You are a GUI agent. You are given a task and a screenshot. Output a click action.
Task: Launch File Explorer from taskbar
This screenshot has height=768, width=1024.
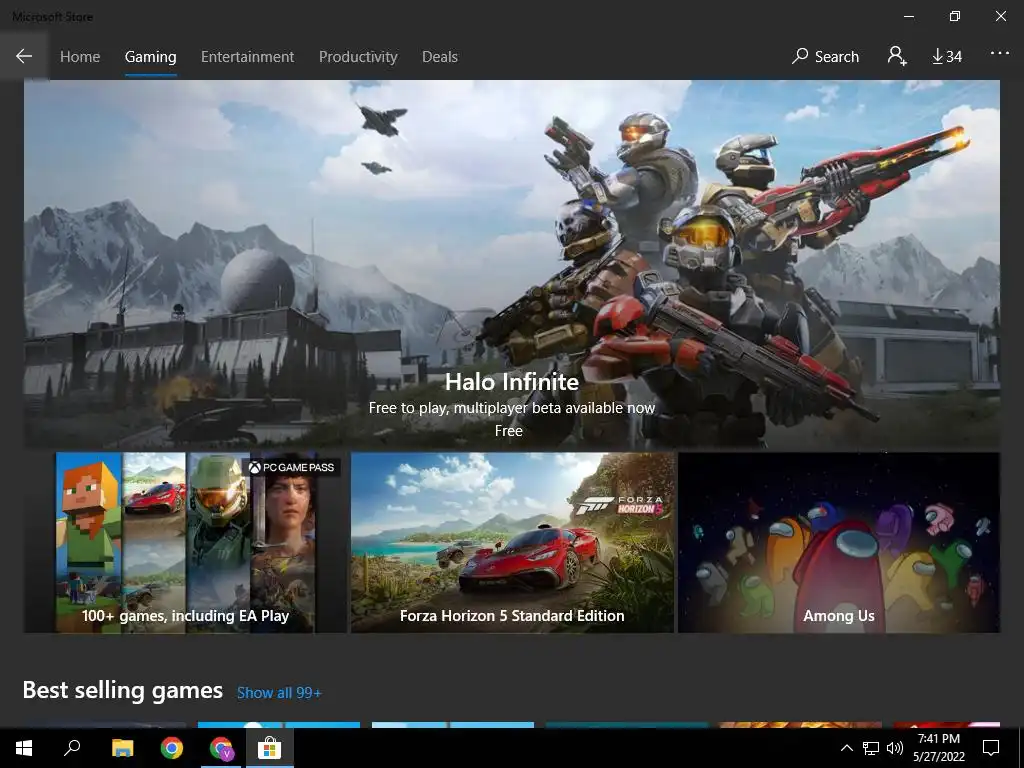[122, 748]
